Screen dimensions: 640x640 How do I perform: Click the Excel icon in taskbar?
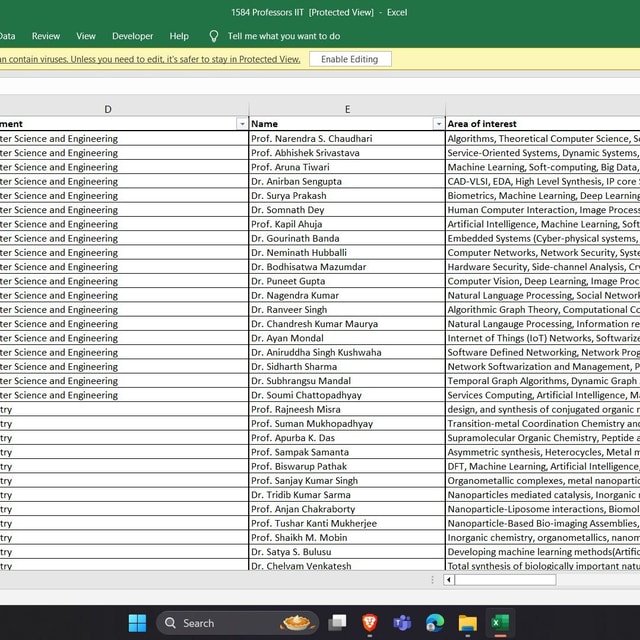click(498, 623)
